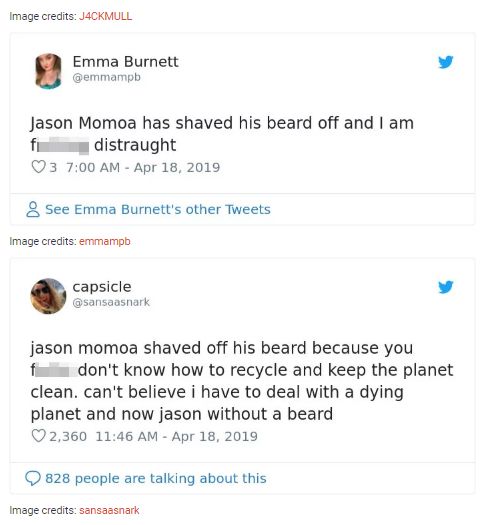Open the emmampb image credit link
Image resolution: width=495 pixels, height=525 pixels.
click(x=104, y=241)
